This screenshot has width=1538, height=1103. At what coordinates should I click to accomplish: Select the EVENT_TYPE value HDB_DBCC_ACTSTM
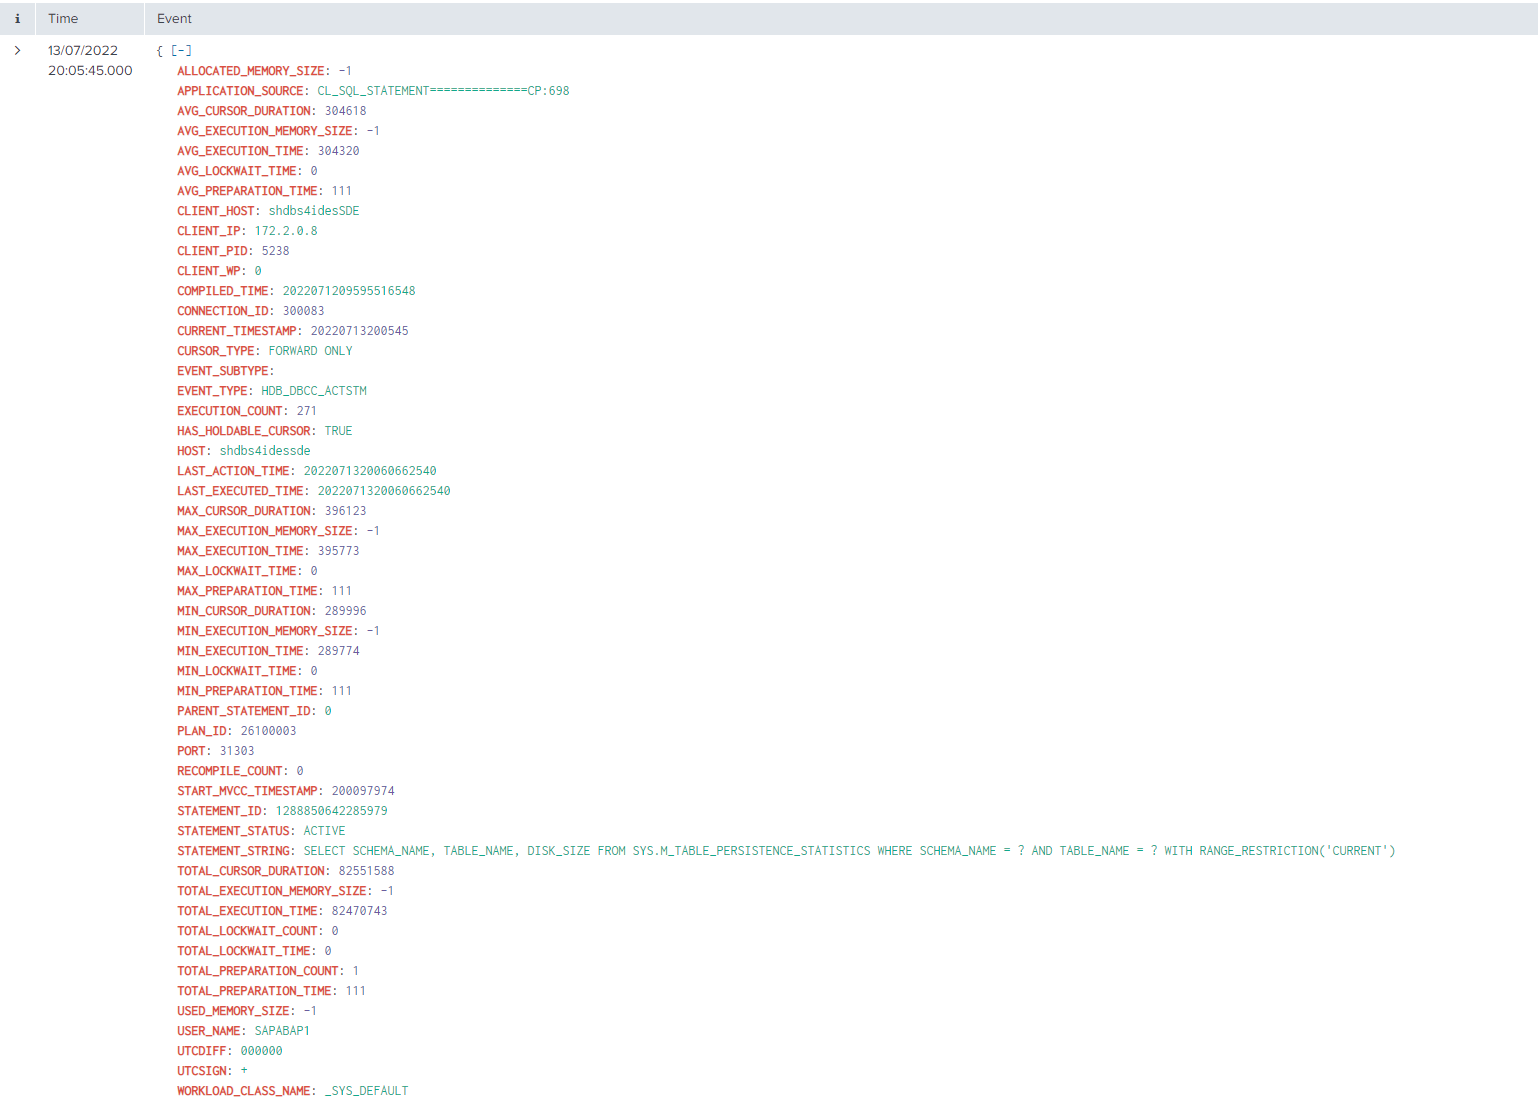tap(313, 391)
